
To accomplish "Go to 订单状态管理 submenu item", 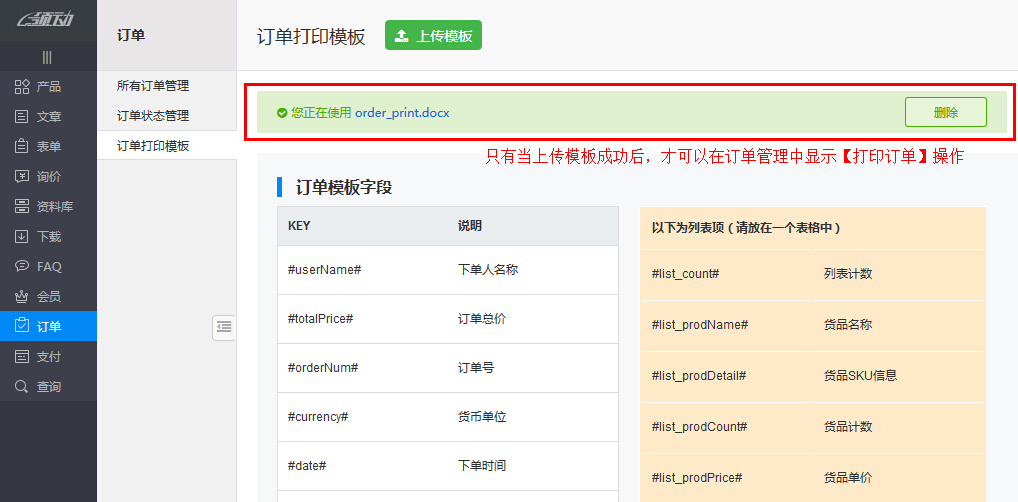I will [153, 116].
